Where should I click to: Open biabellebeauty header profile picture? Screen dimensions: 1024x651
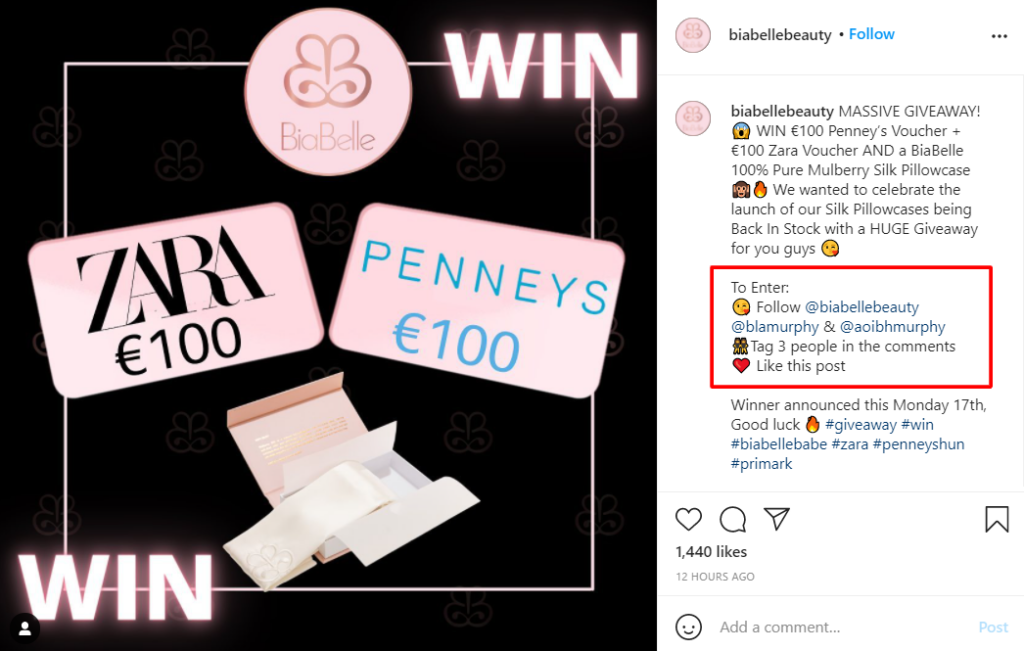693,35
